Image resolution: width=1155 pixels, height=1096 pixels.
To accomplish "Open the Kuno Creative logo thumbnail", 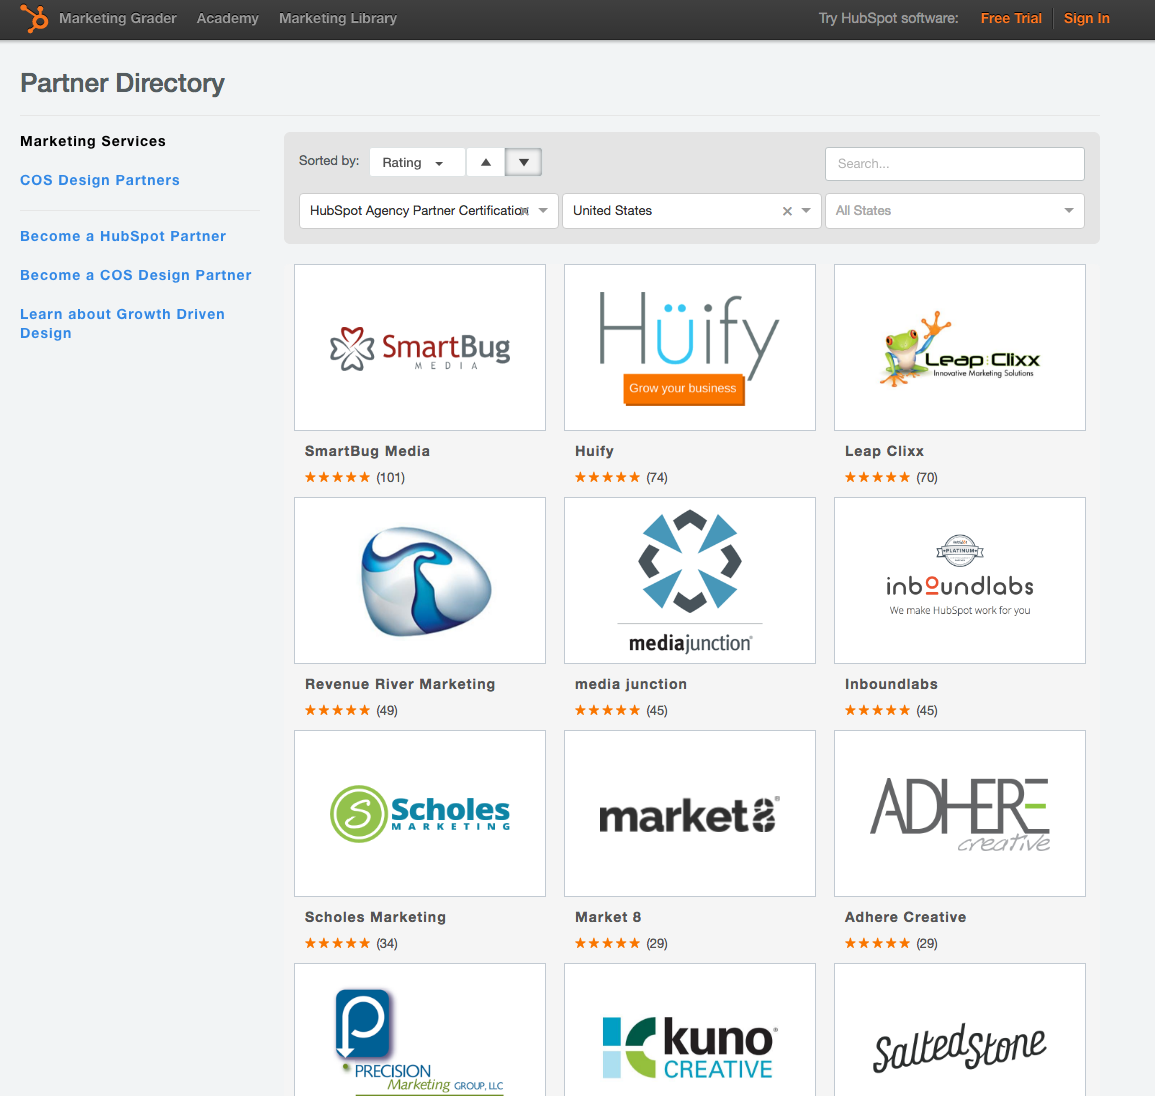I will point(689,1030).
